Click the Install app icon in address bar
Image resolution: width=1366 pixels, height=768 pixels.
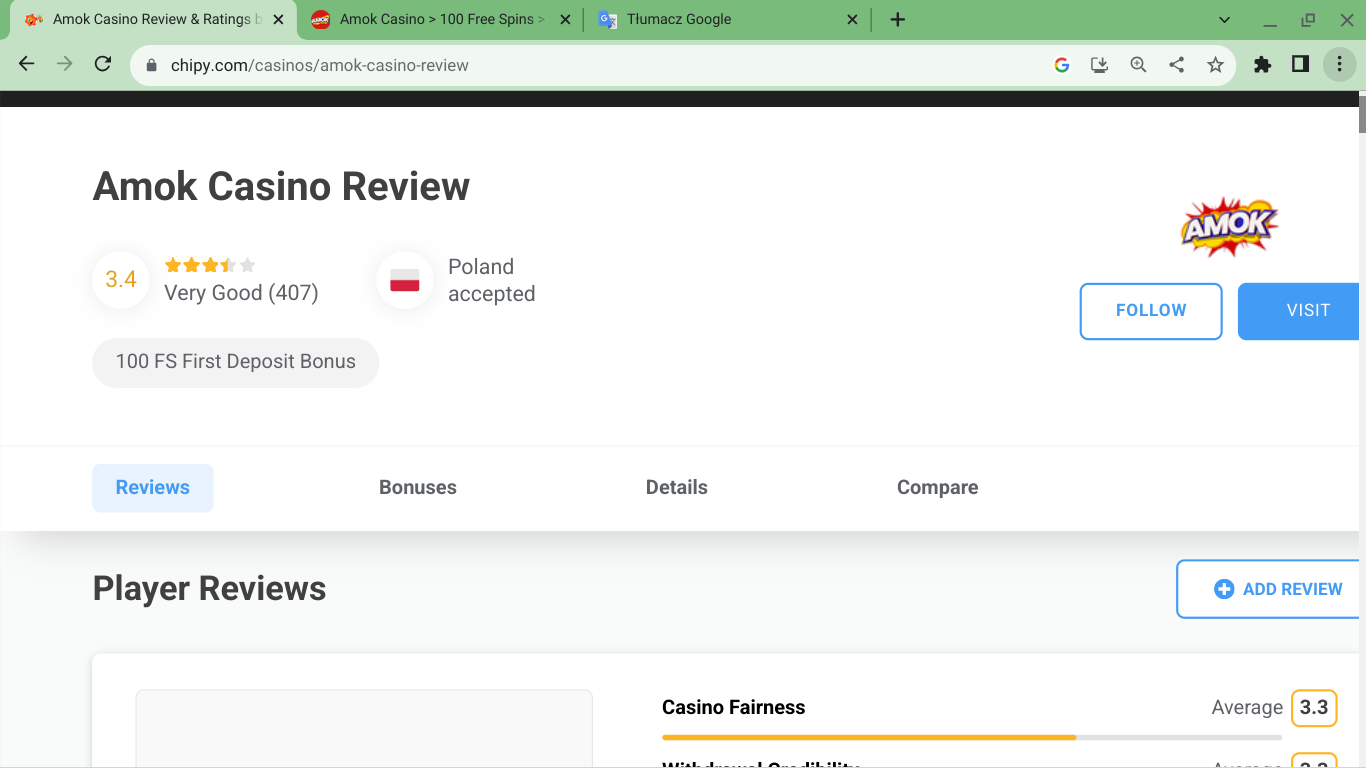coord(1099,65)
